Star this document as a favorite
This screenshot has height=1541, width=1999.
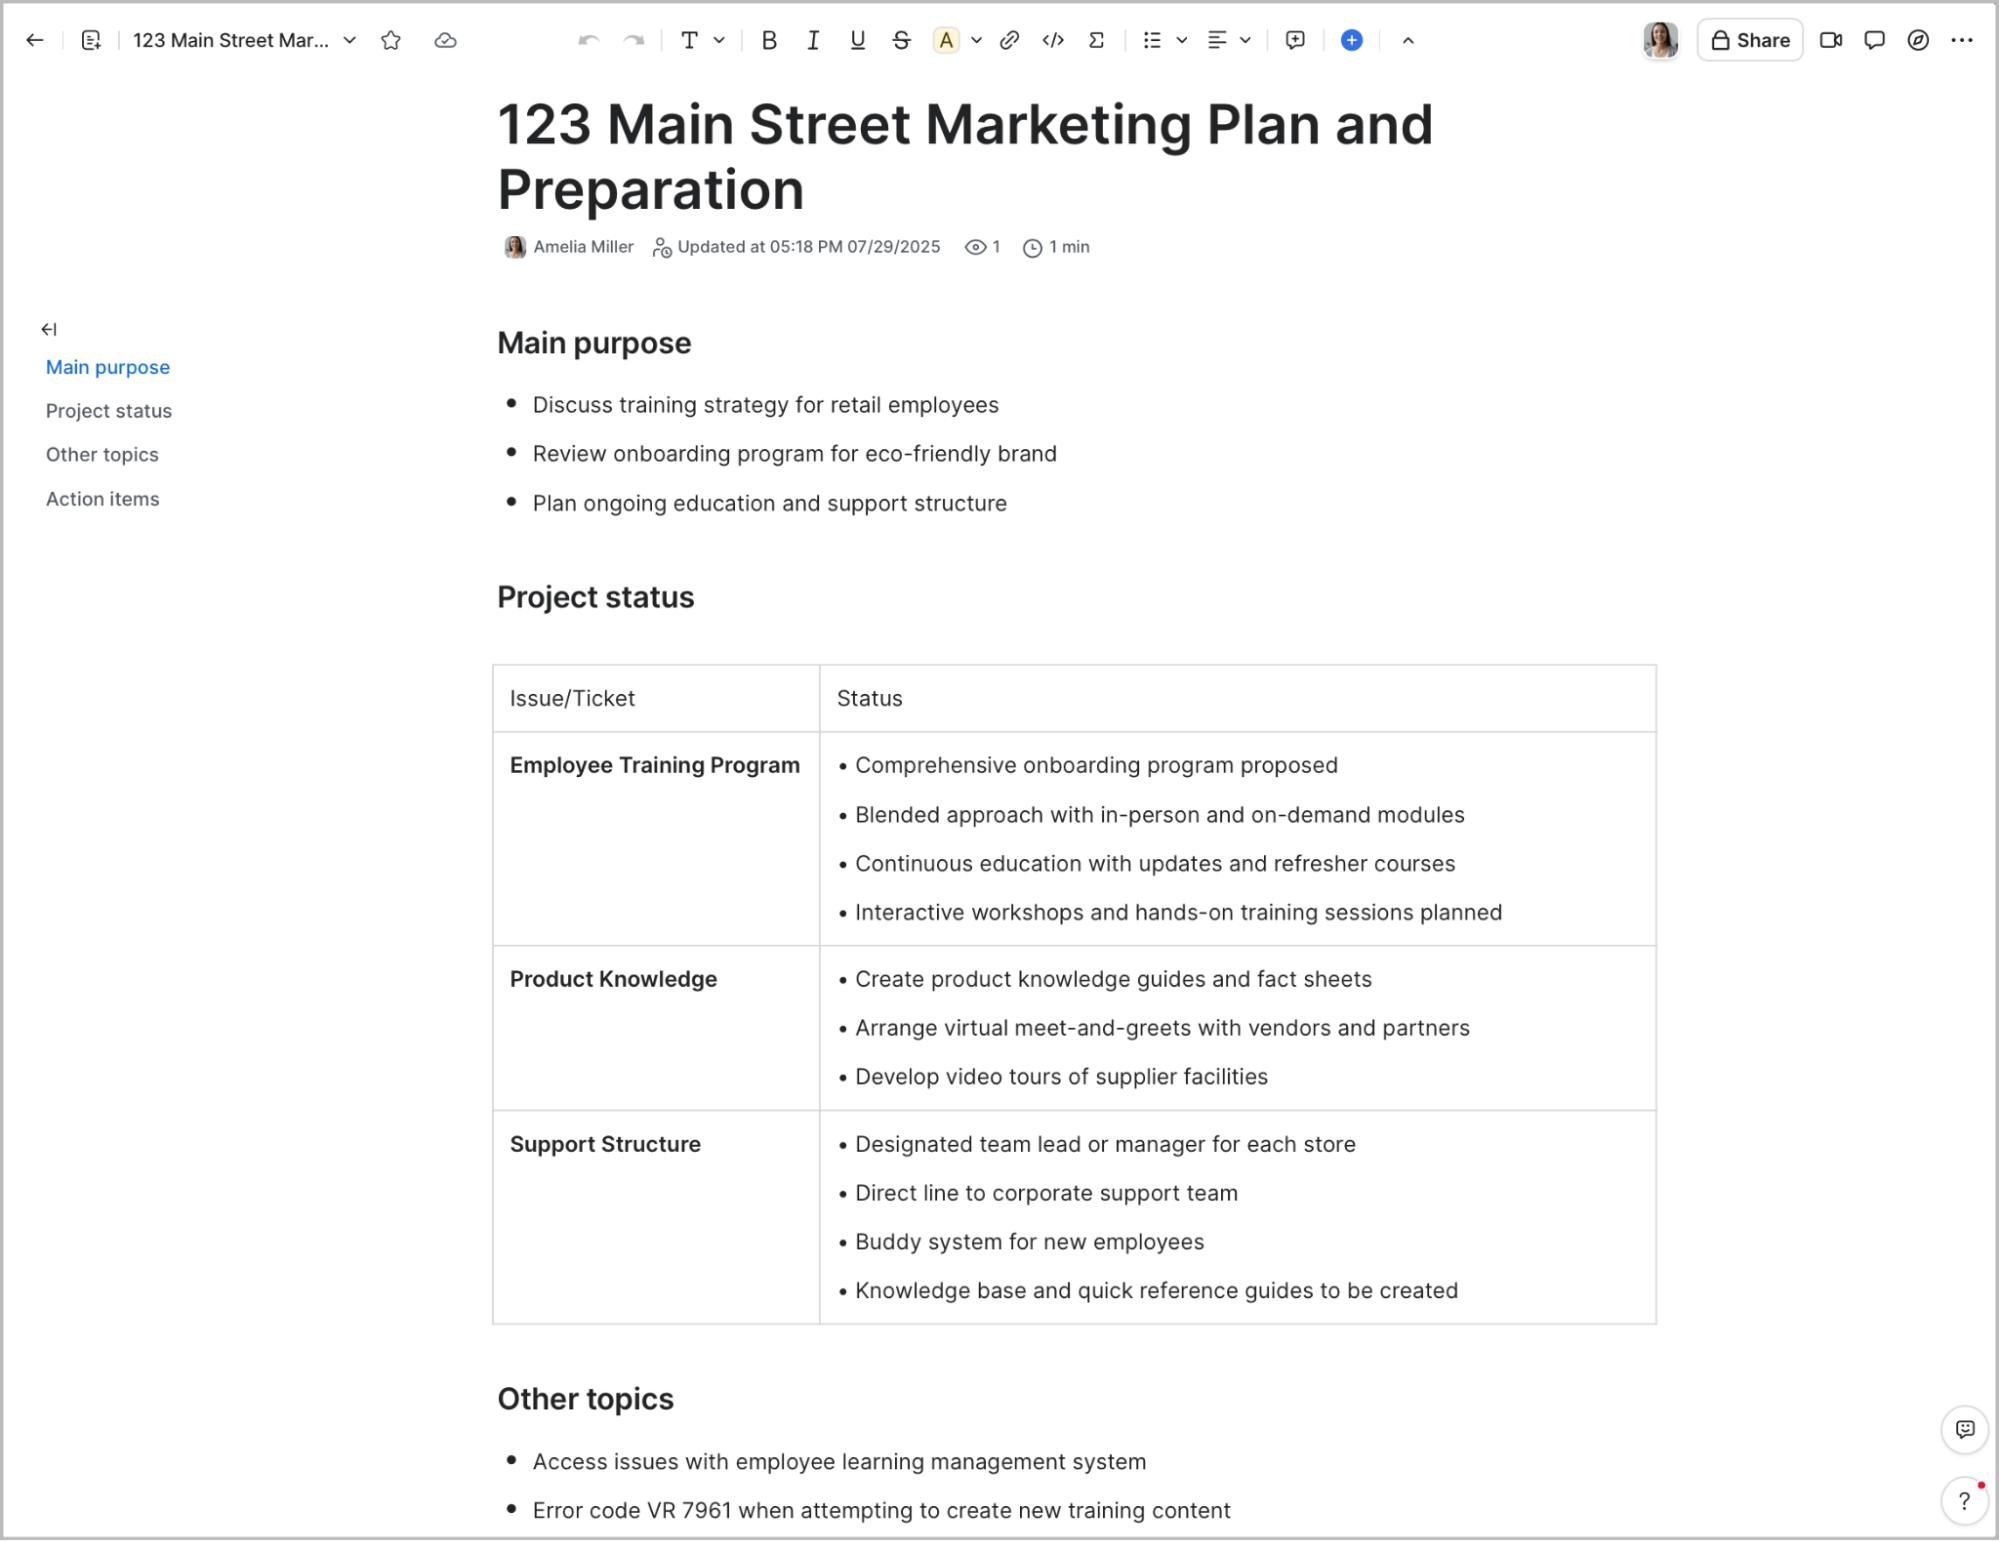(391, 40)
